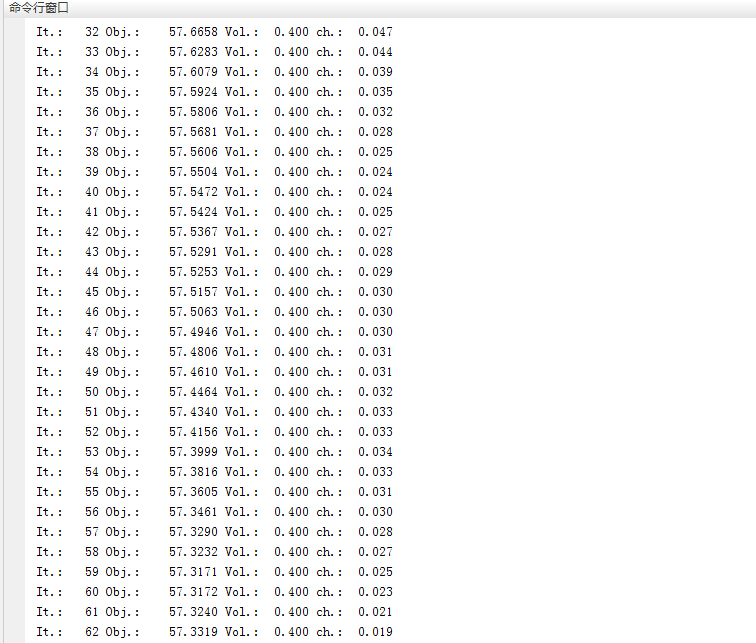Select objective value 57.5806
756x643 pixels.
click(193, 112)
